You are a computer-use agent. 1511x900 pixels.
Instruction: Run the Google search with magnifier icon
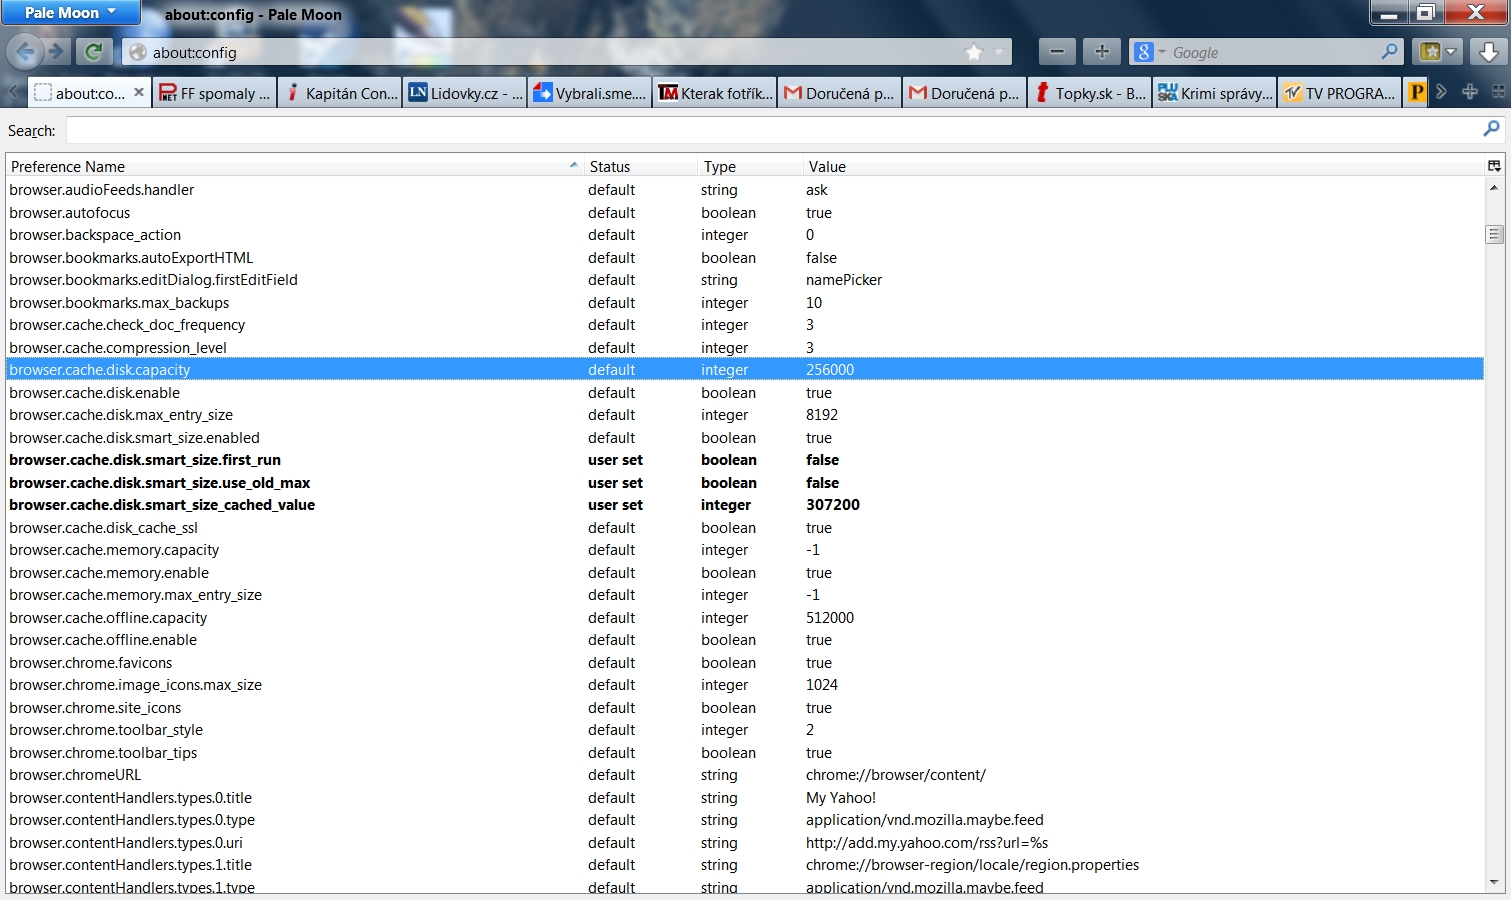[1389, 52]
